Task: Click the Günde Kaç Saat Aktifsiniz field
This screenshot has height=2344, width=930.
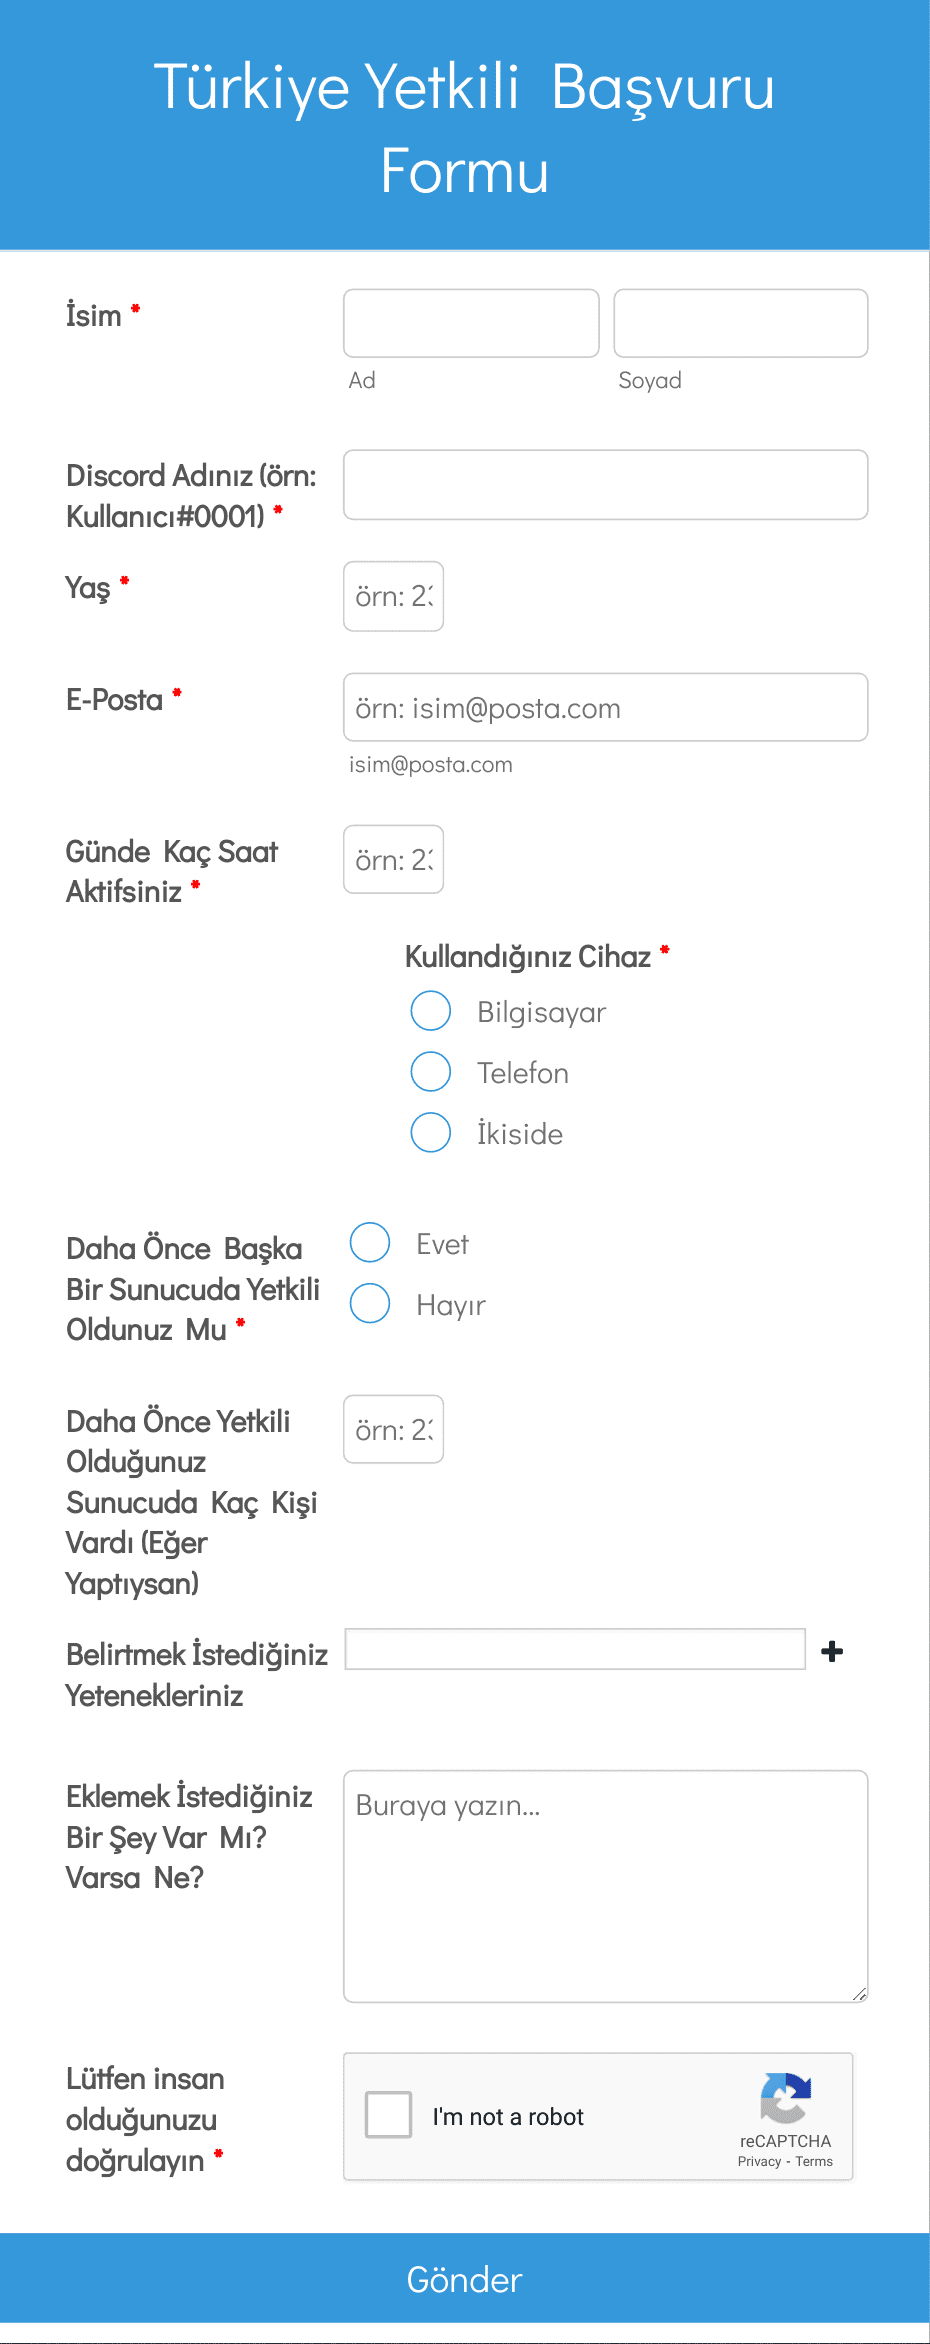Action: click(393, 859)
